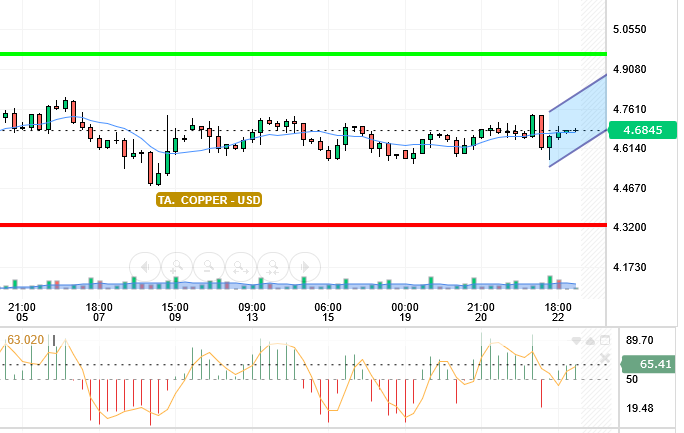This screenshot has width=684, height=433.
Task: Click the scroll-to-chart-start arrow button
Action: 145,266
